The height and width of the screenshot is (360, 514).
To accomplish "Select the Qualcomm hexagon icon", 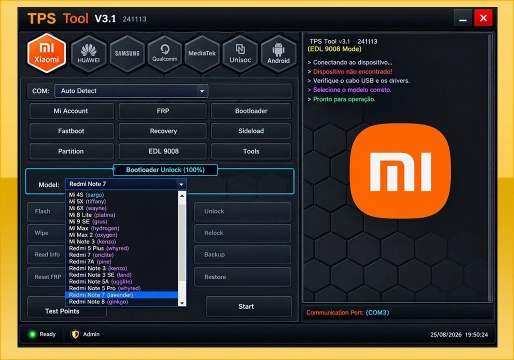I will [165, 54].
